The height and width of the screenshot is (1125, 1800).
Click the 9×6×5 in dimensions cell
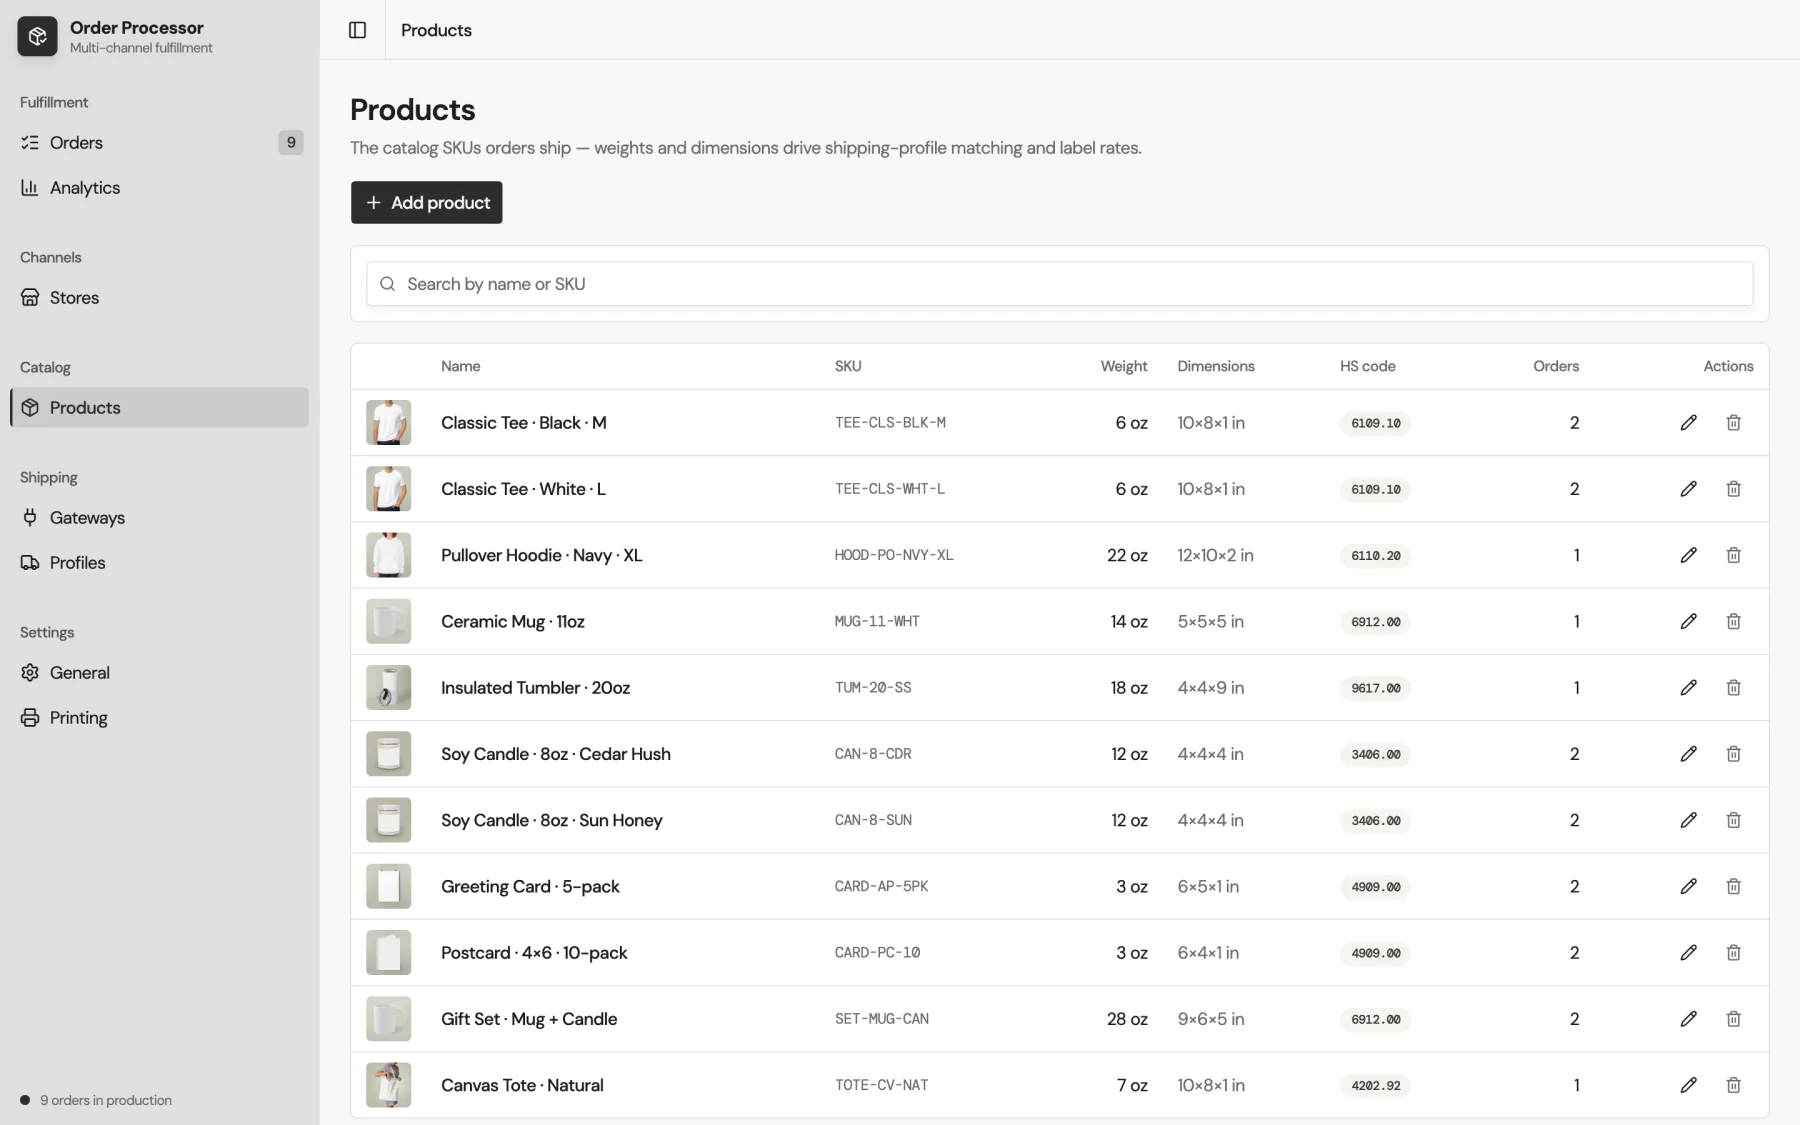click(x=1210, y=1019)
